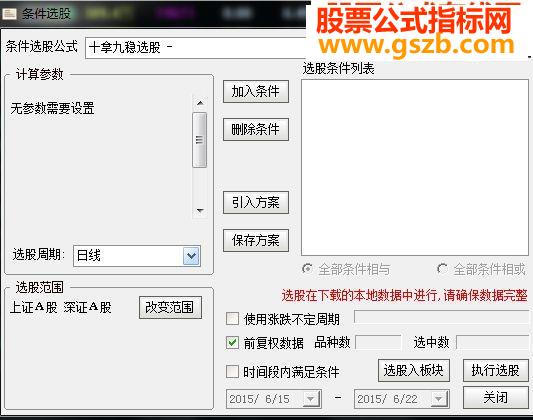Click the 改变范围 button
533x420 pixels.
(170, 308)
